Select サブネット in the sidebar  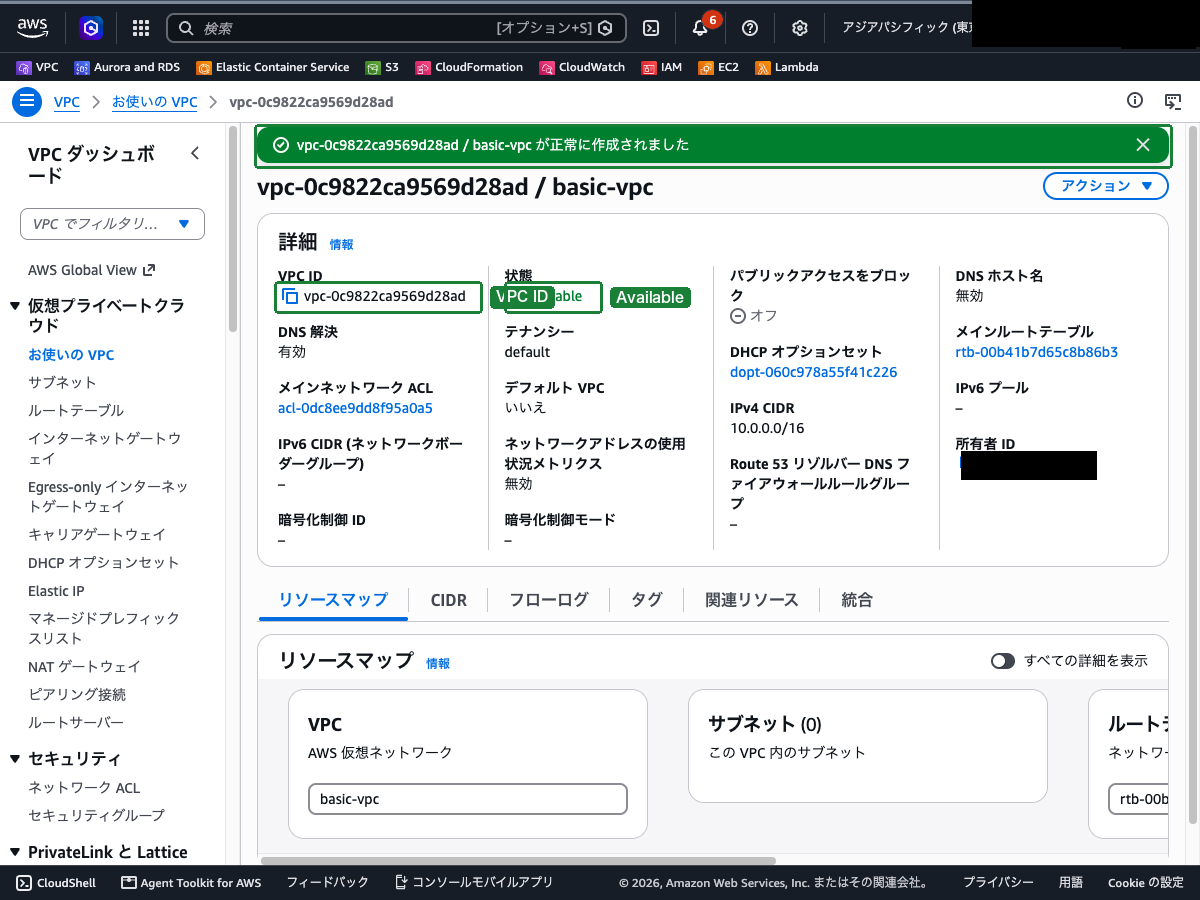click(62, 382)
